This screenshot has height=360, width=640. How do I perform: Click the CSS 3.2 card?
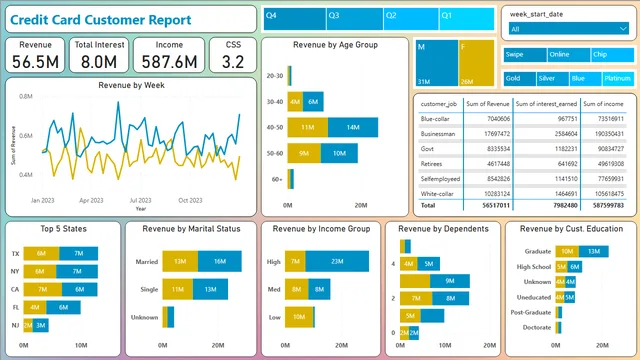click(x=233, y=55)
